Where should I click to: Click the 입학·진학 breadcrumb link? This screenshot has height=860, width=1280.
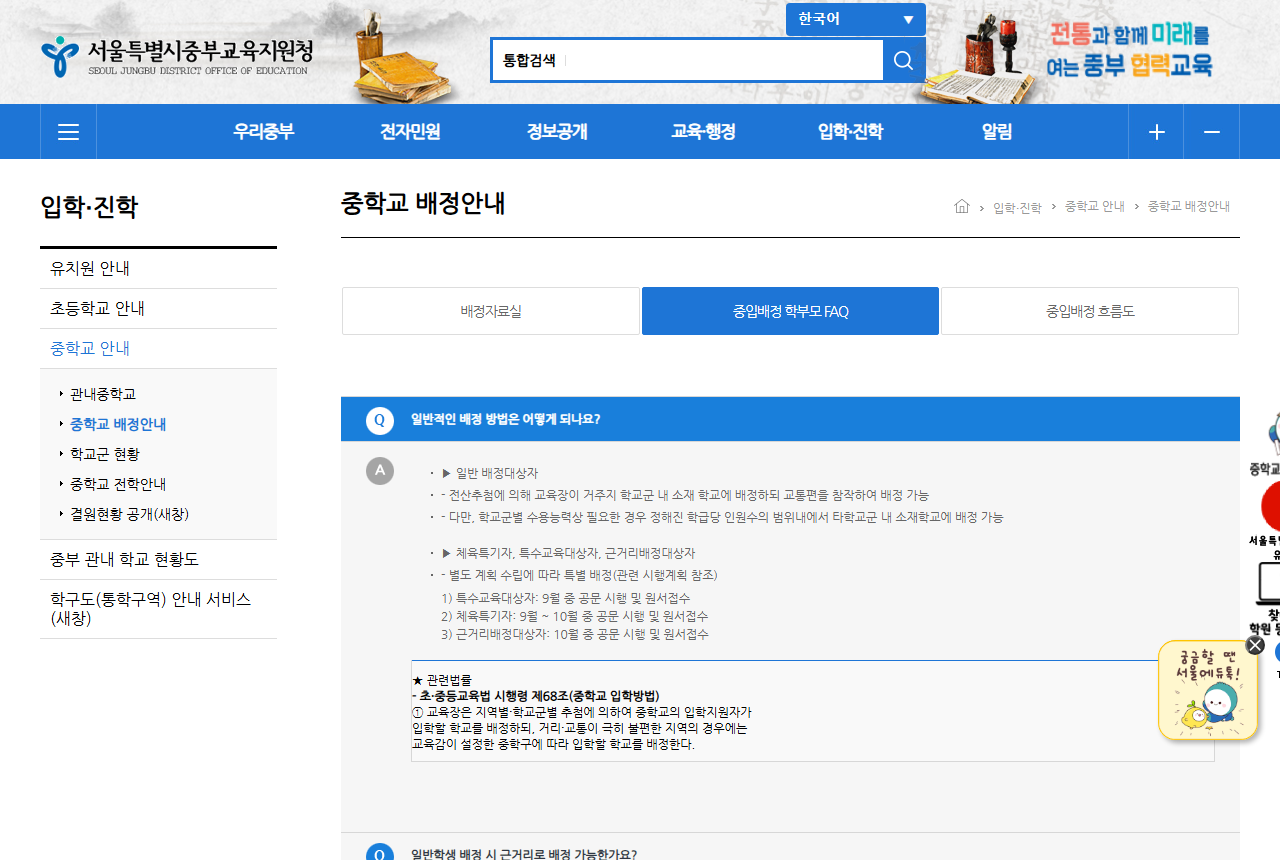(1017, 207)
